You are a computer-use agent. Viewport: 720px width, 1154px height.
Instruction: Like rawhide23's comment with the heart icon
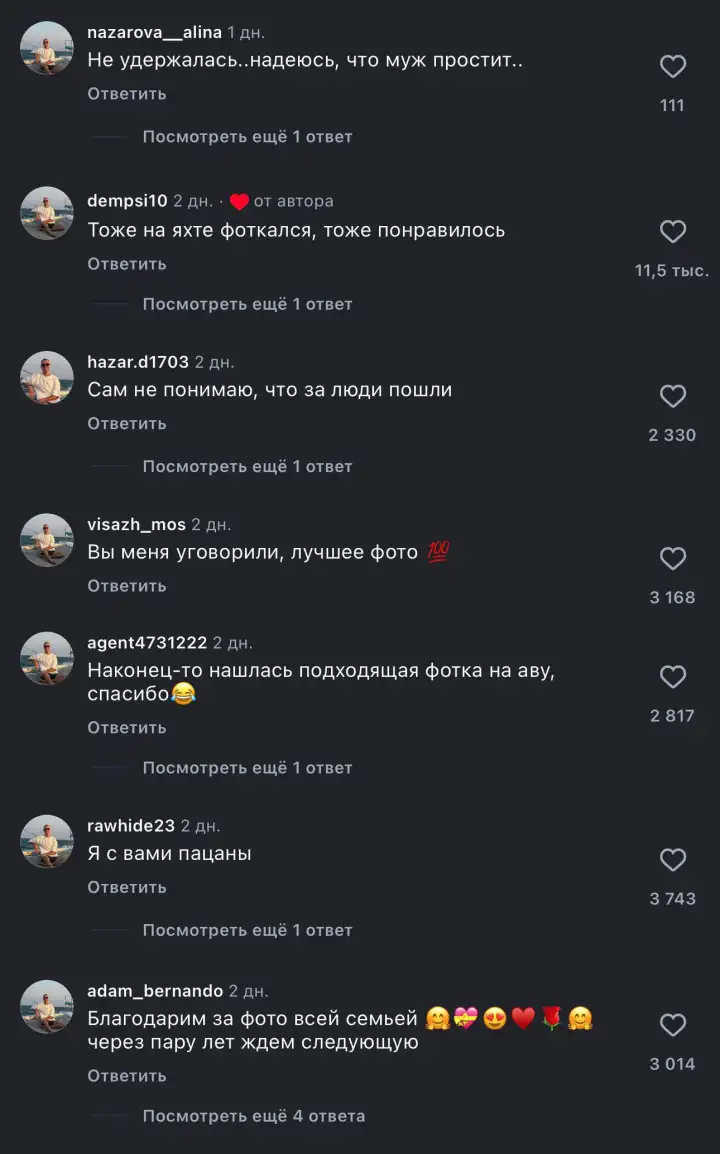pos(673,859)
